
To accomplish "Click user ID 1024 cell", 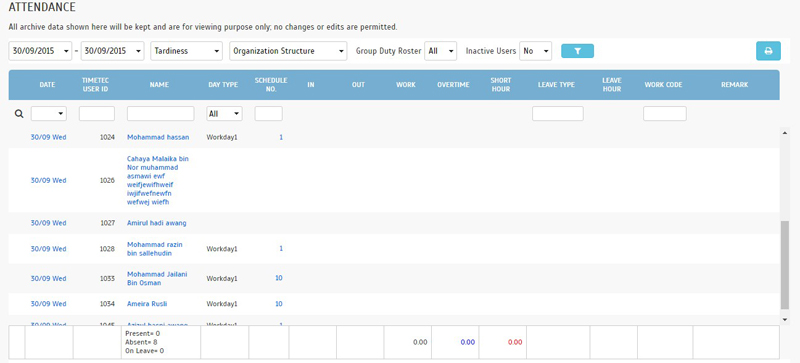I will (108, 137).
